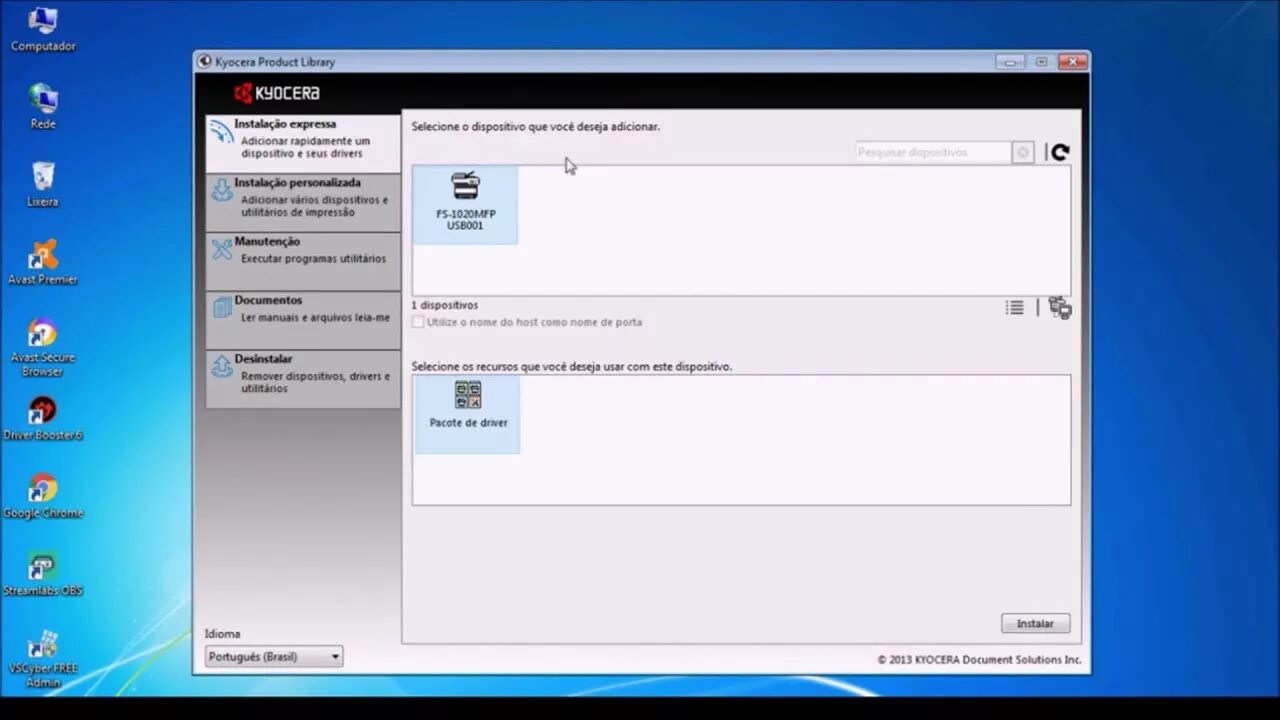1280x720 pixels.
Task: Launch Streamlabs OBS shortcut
Action: click(x=43, y=575)
